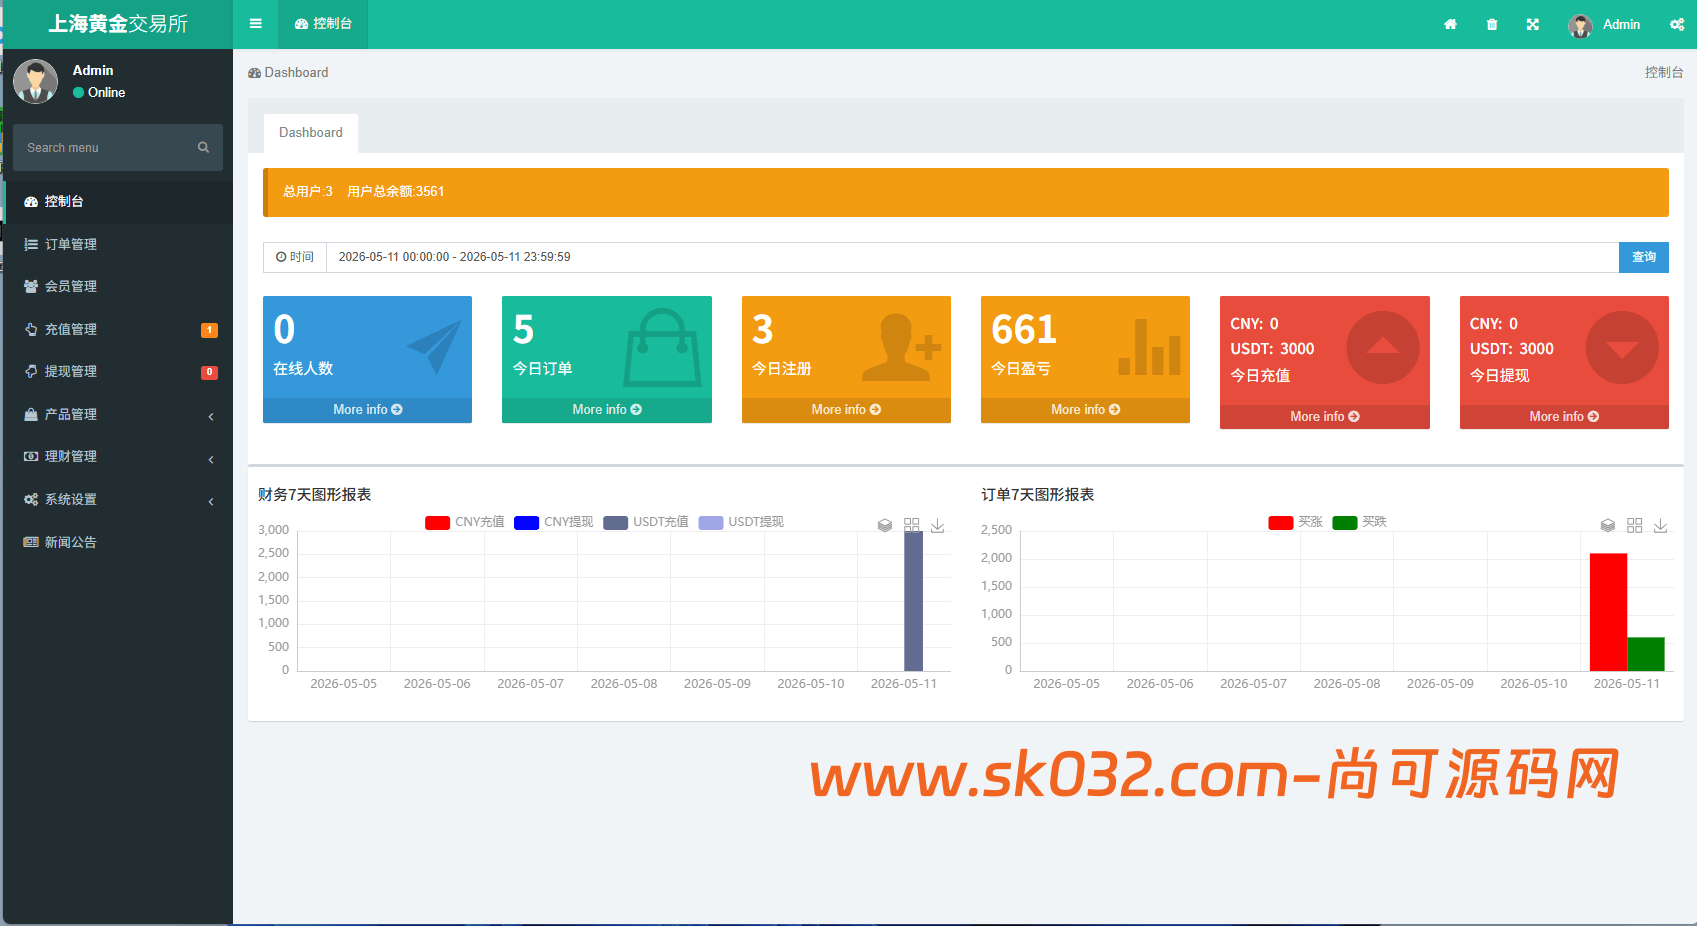
Task: Toggle the USDT提现 legend swatch
Action: coord(711,522)
